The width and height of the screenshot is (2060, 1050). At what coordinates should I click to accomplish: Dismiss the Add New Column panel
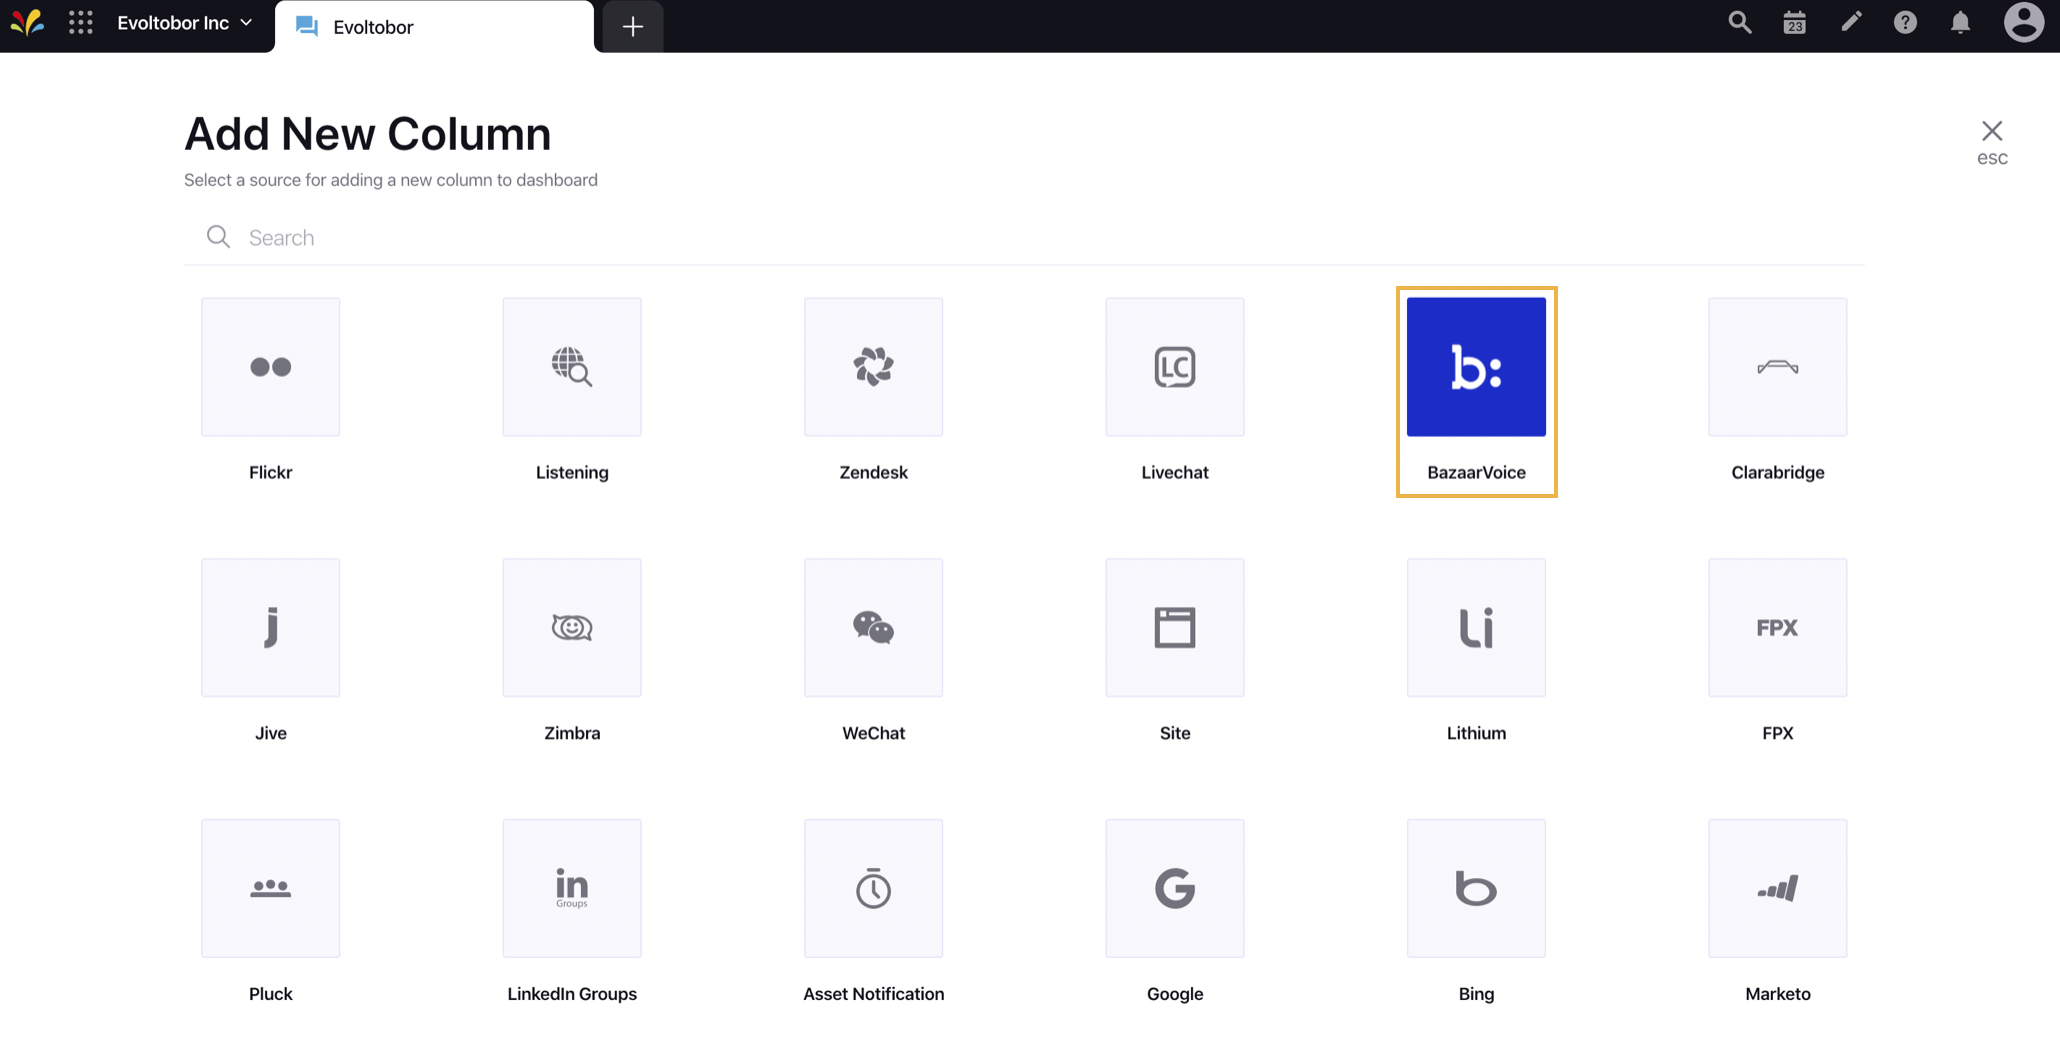[x=1992, y=130]
